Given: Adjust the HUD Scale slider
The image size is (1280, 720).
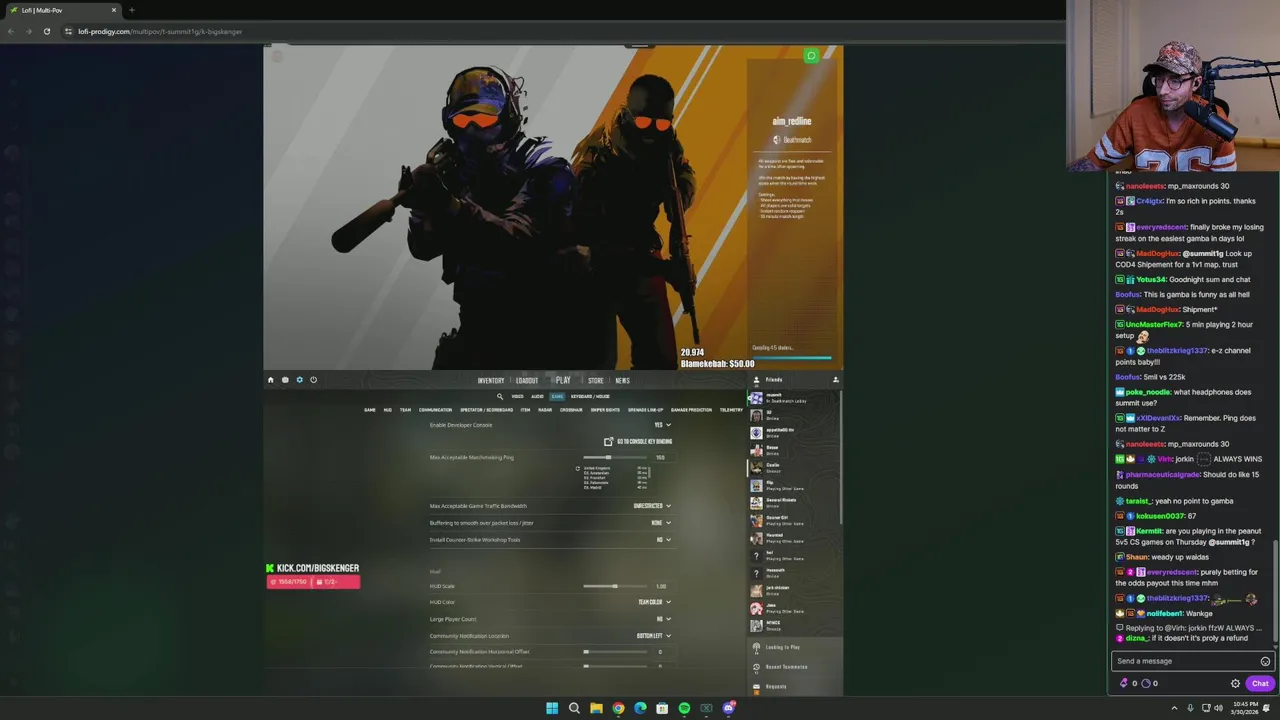Looking at the screenshot, I should point(615,586).
